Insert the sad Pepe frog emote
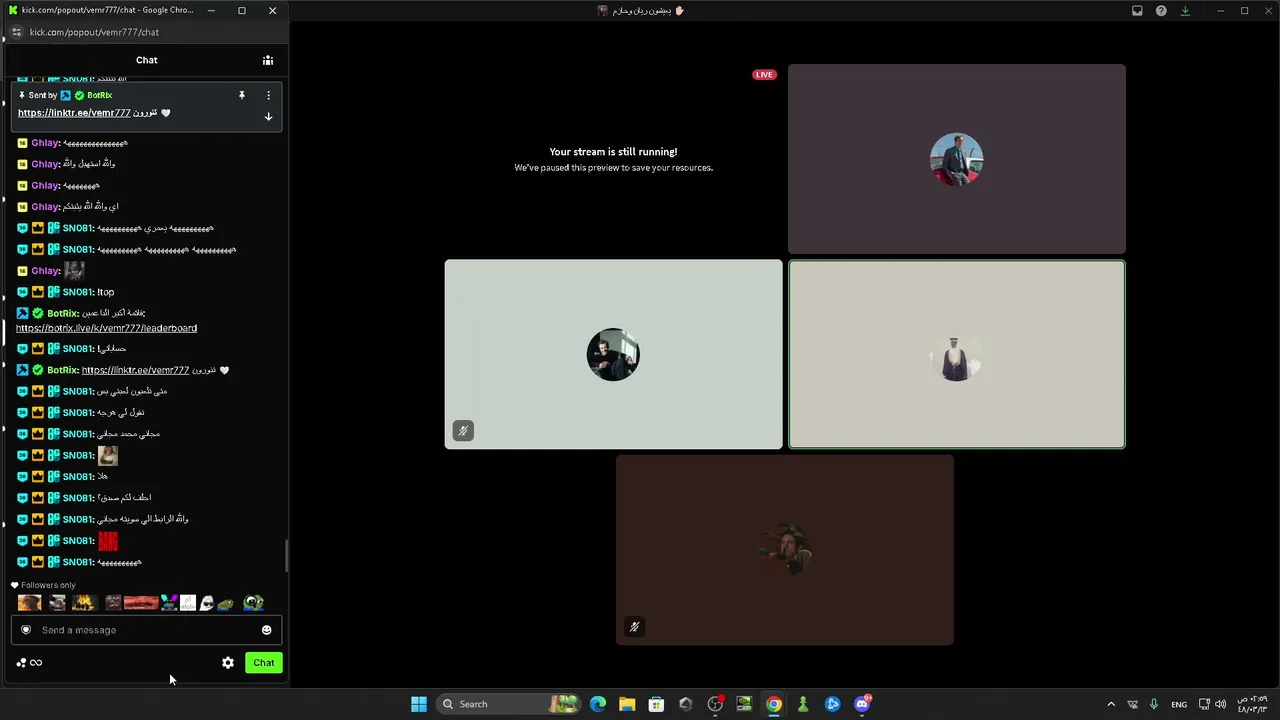Viewport: 1280px width, 720px height. click(x=226, y=603)
